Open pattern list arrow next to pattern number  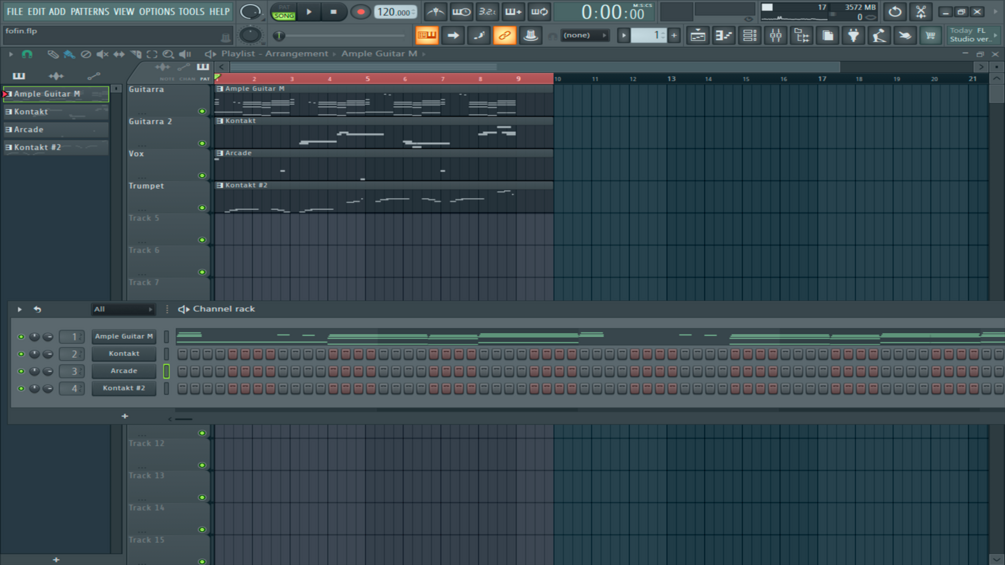(x=623, y=35)
